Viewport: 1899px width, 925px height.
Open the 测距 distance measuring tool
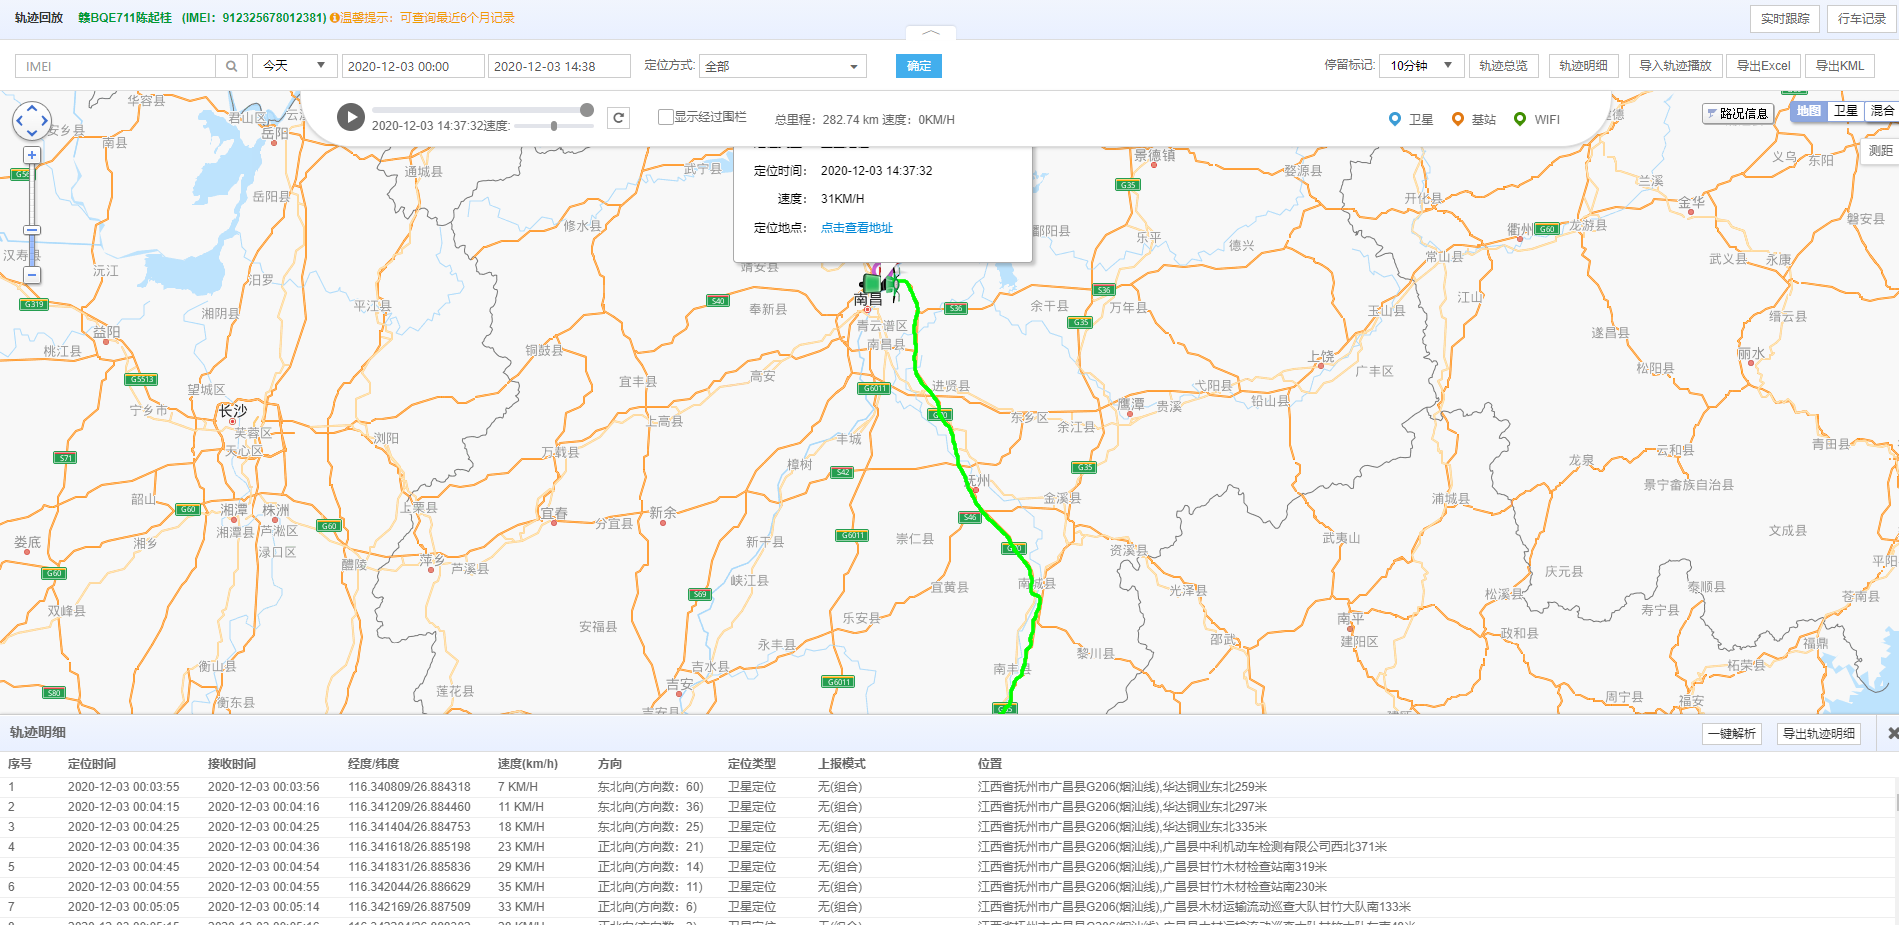1880,151
